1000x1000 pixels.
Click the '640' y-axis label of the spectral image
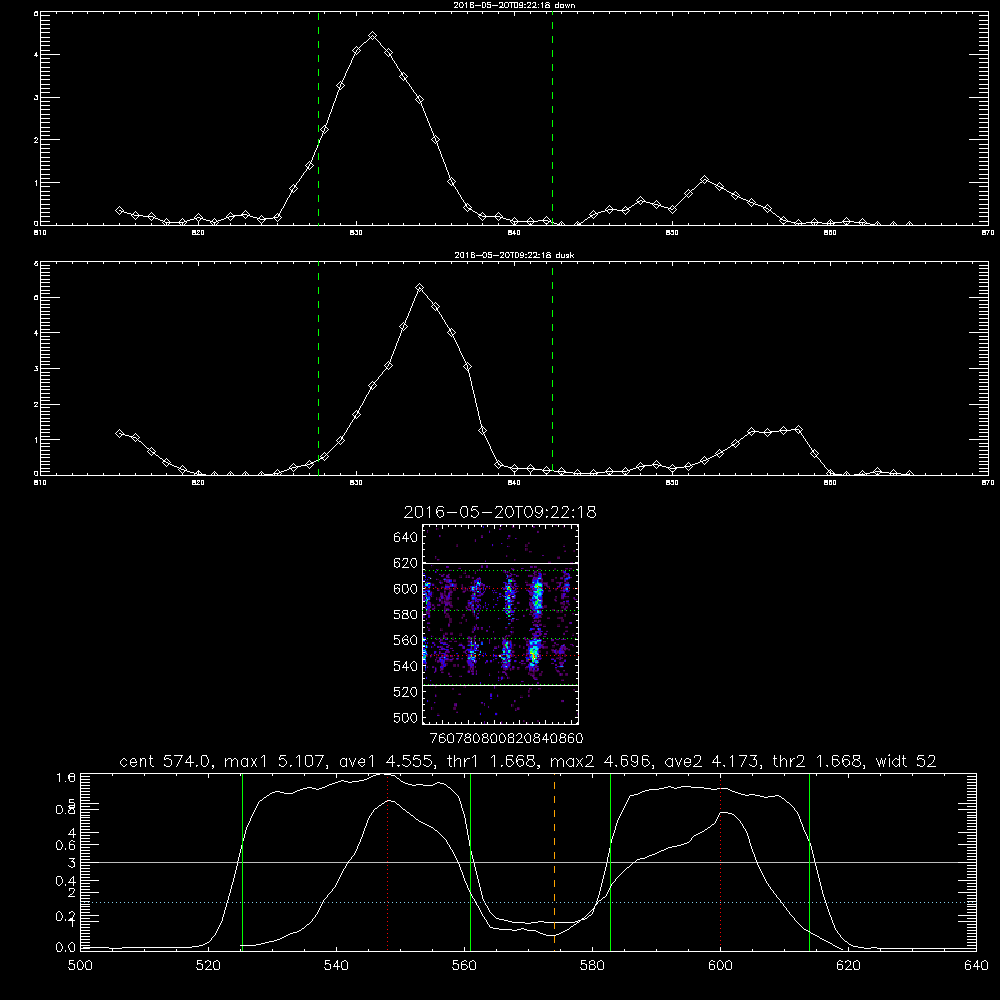(405, 538)
